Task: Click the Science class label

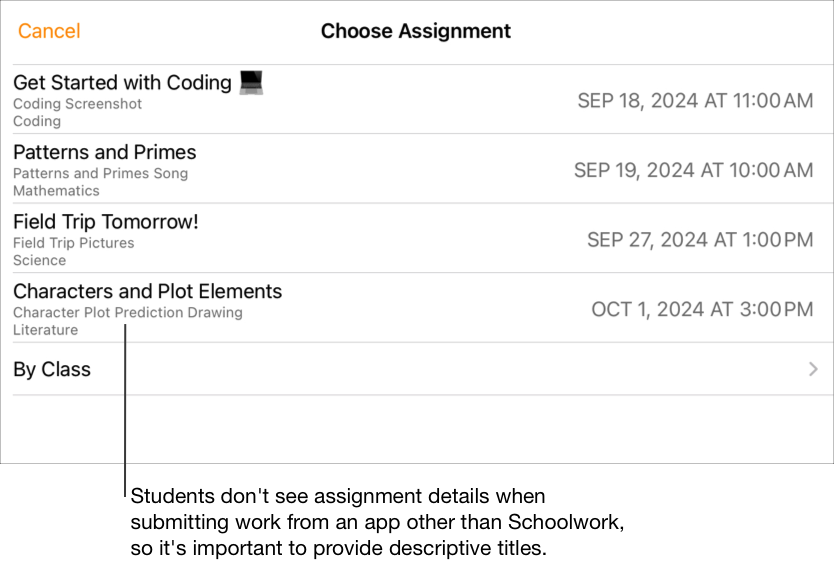Action: pyautogui.click(x=40, y=260)
